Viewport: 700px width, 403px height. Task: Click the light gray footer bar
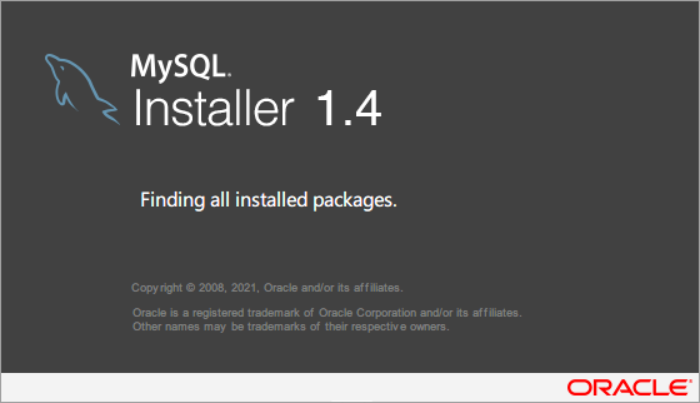tap(350, 387)
